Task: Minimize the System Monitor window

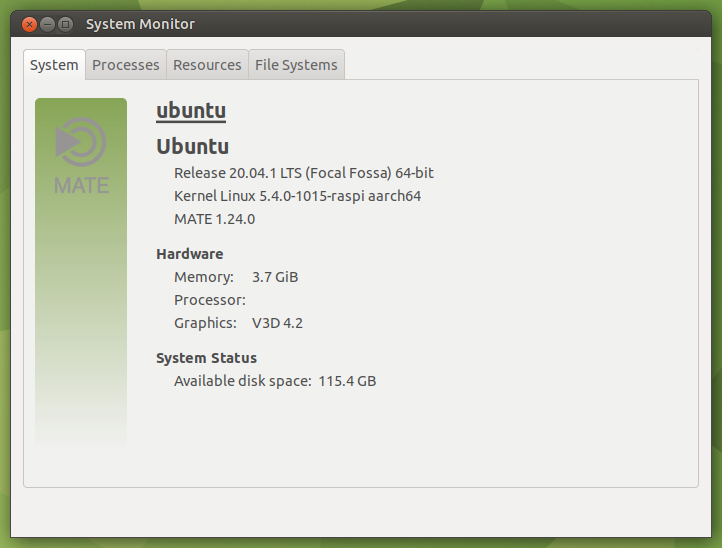Action: (47, 24)
